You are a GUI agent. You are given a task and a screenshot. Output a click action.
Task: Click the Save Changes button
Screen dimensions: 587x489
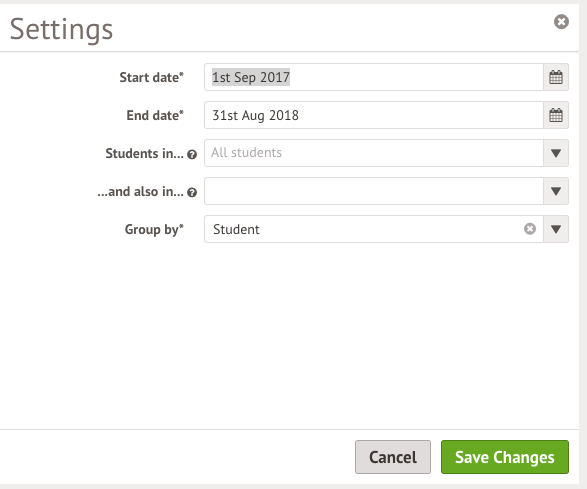505,457
